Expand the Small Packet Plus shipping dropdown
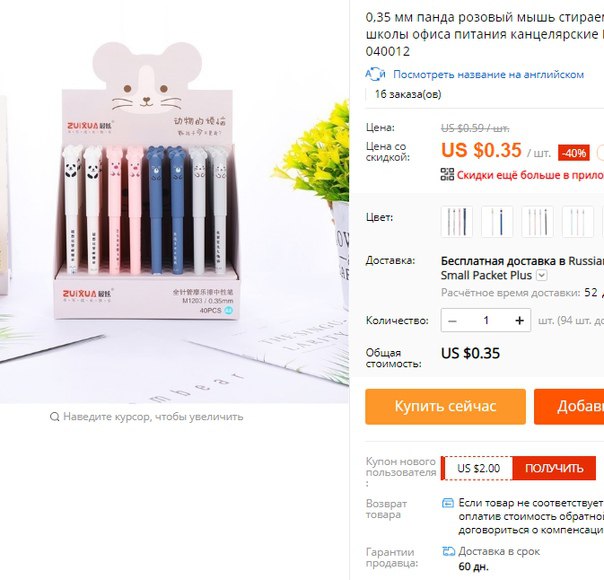This screenshot has width=604, height=580. [542, 275]
